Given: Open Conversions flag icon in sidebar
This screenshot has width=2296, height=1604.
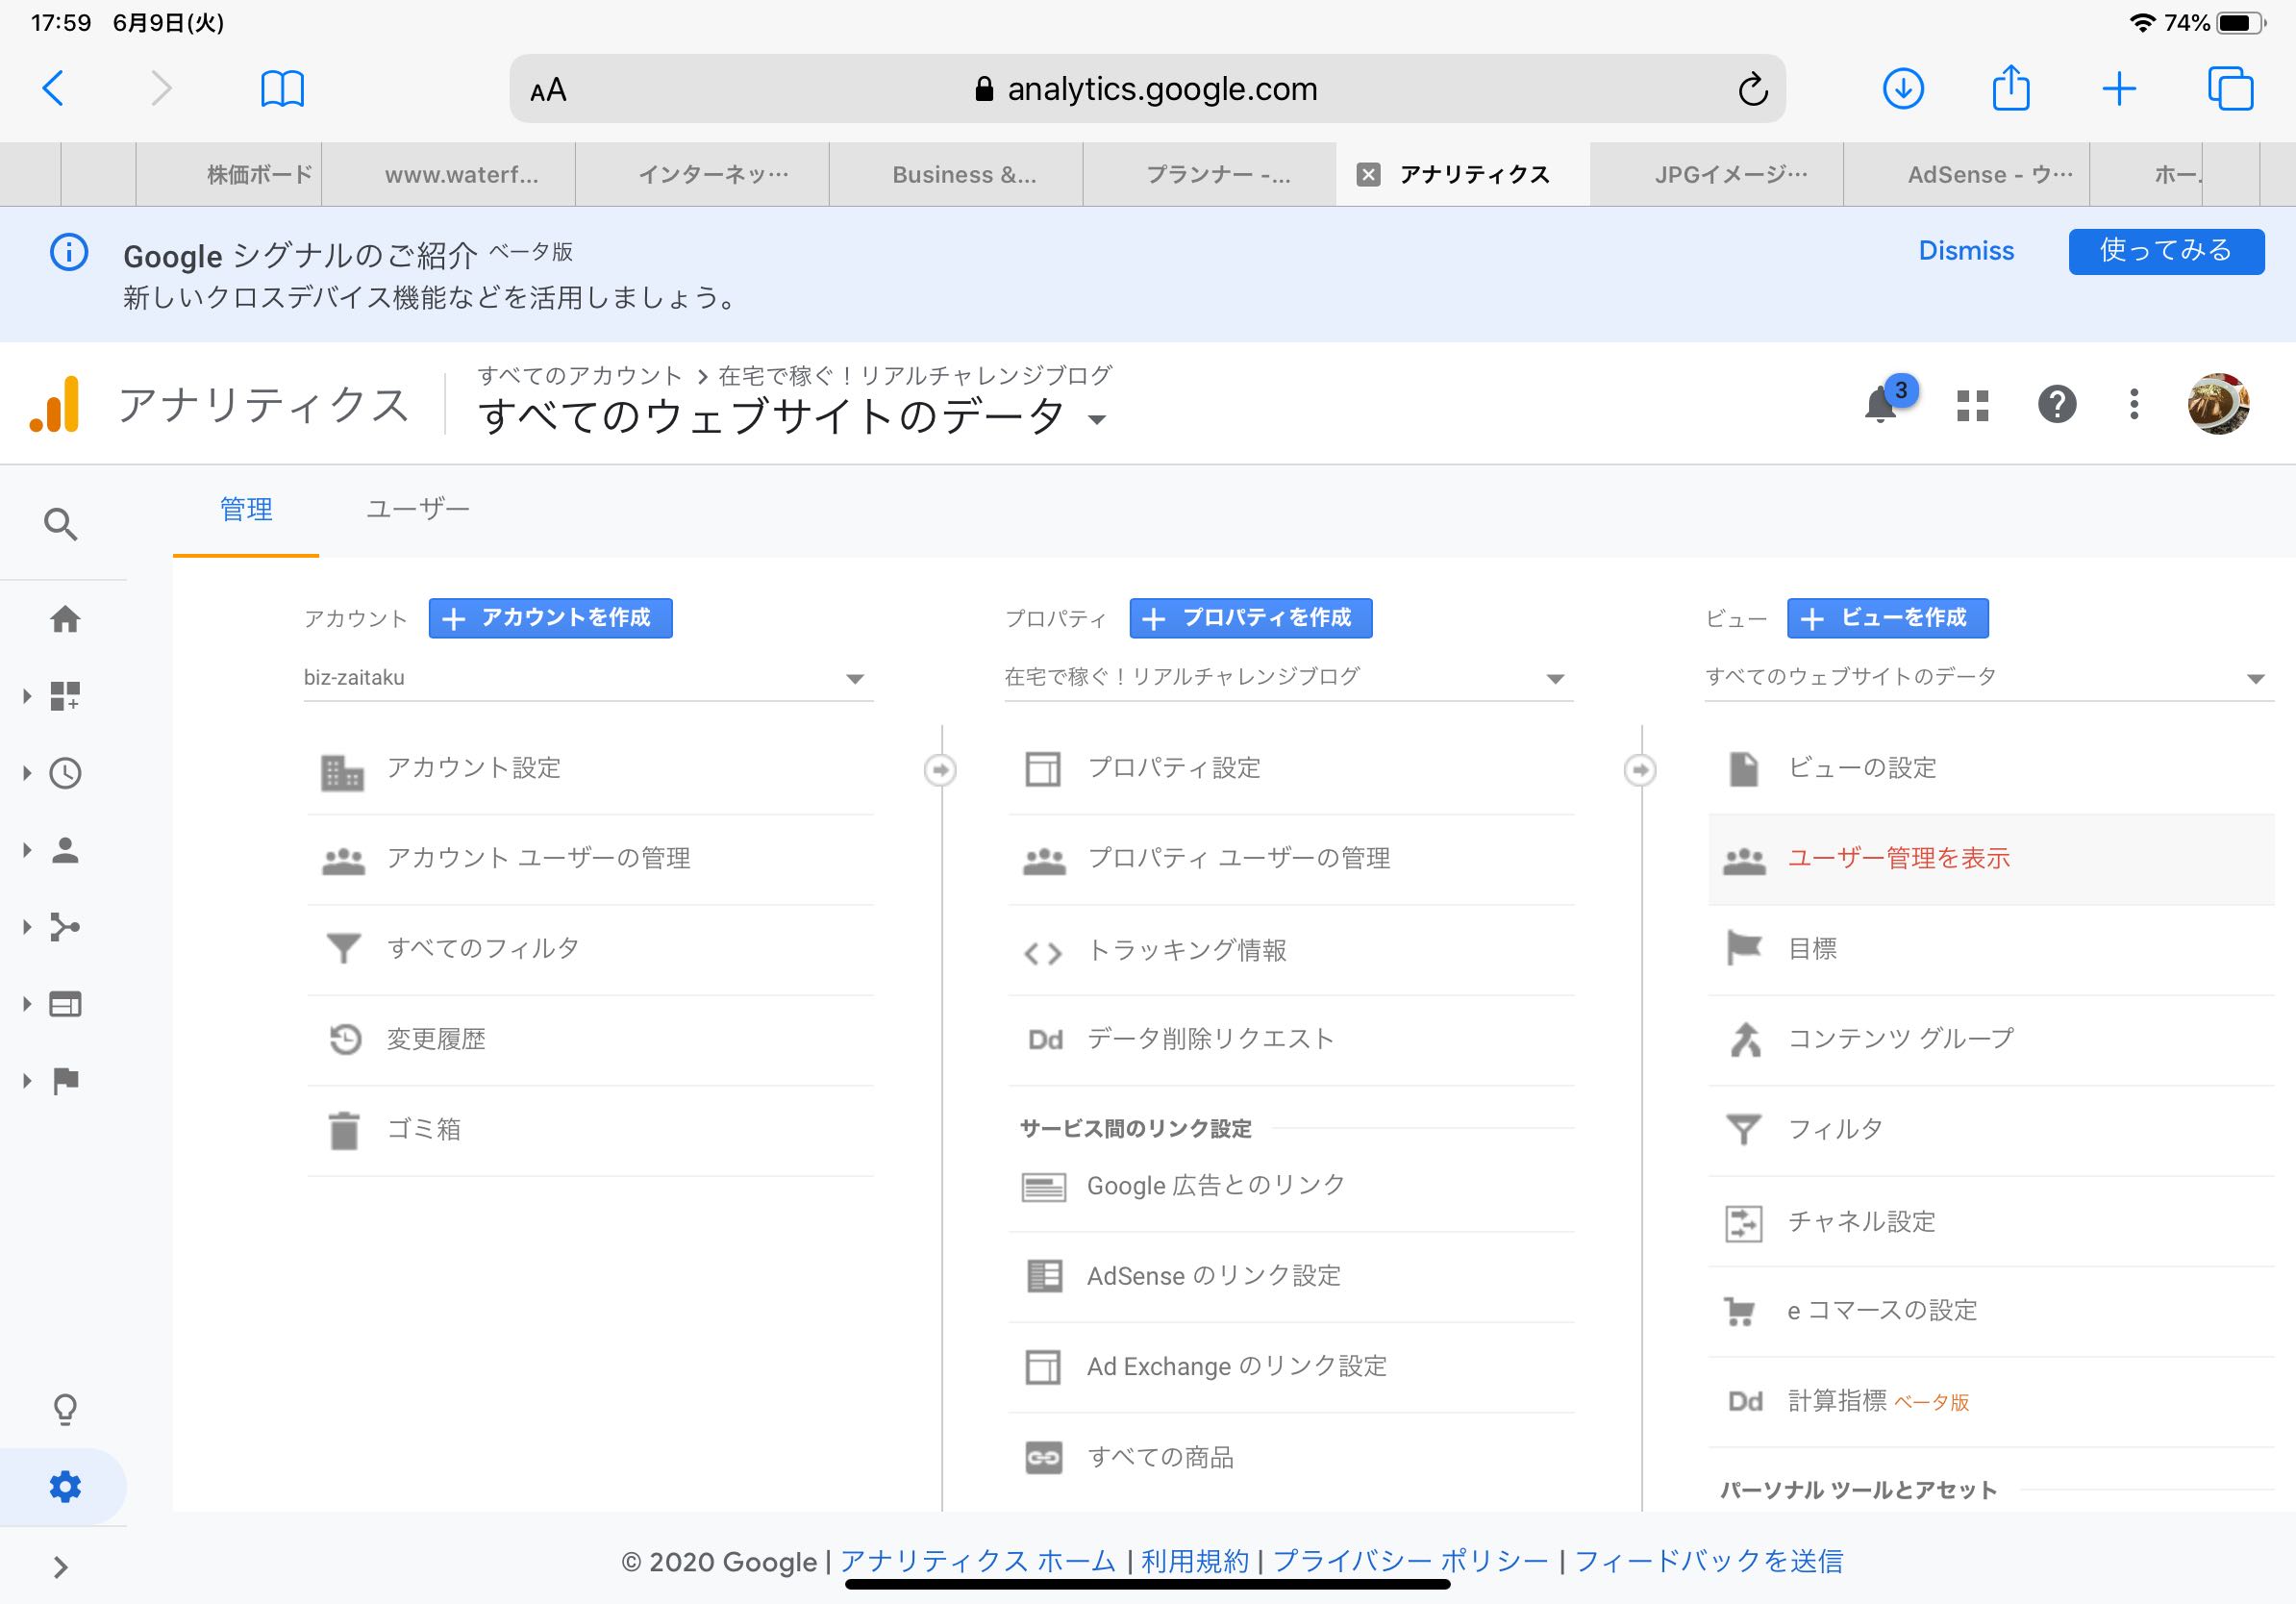Looking at the screenshot, I should 66,1081.
